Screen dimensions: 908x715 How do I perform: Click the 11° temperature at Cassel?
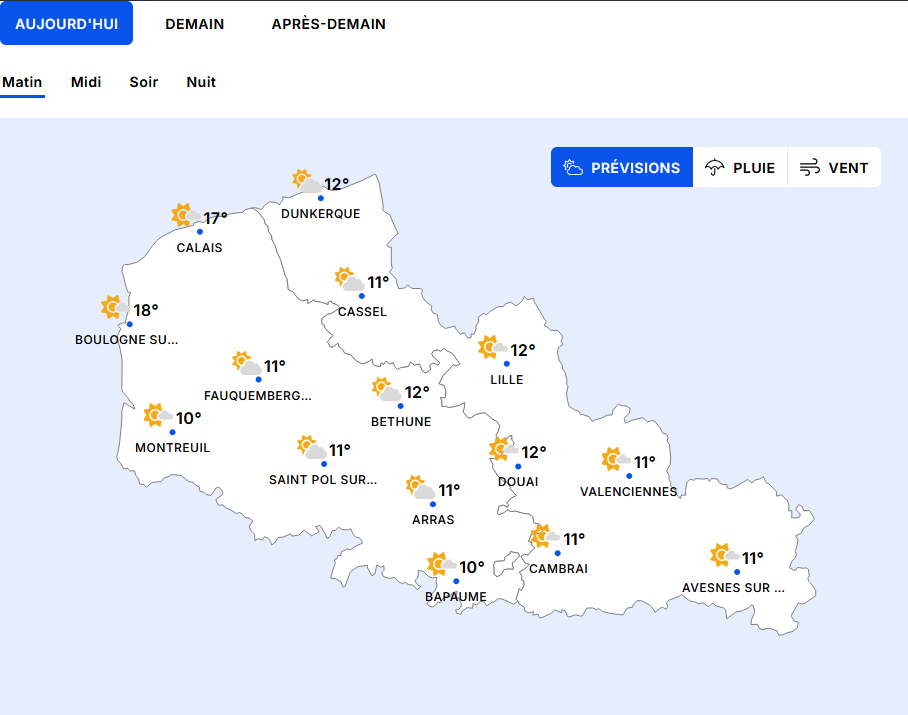tap(378, 283)
